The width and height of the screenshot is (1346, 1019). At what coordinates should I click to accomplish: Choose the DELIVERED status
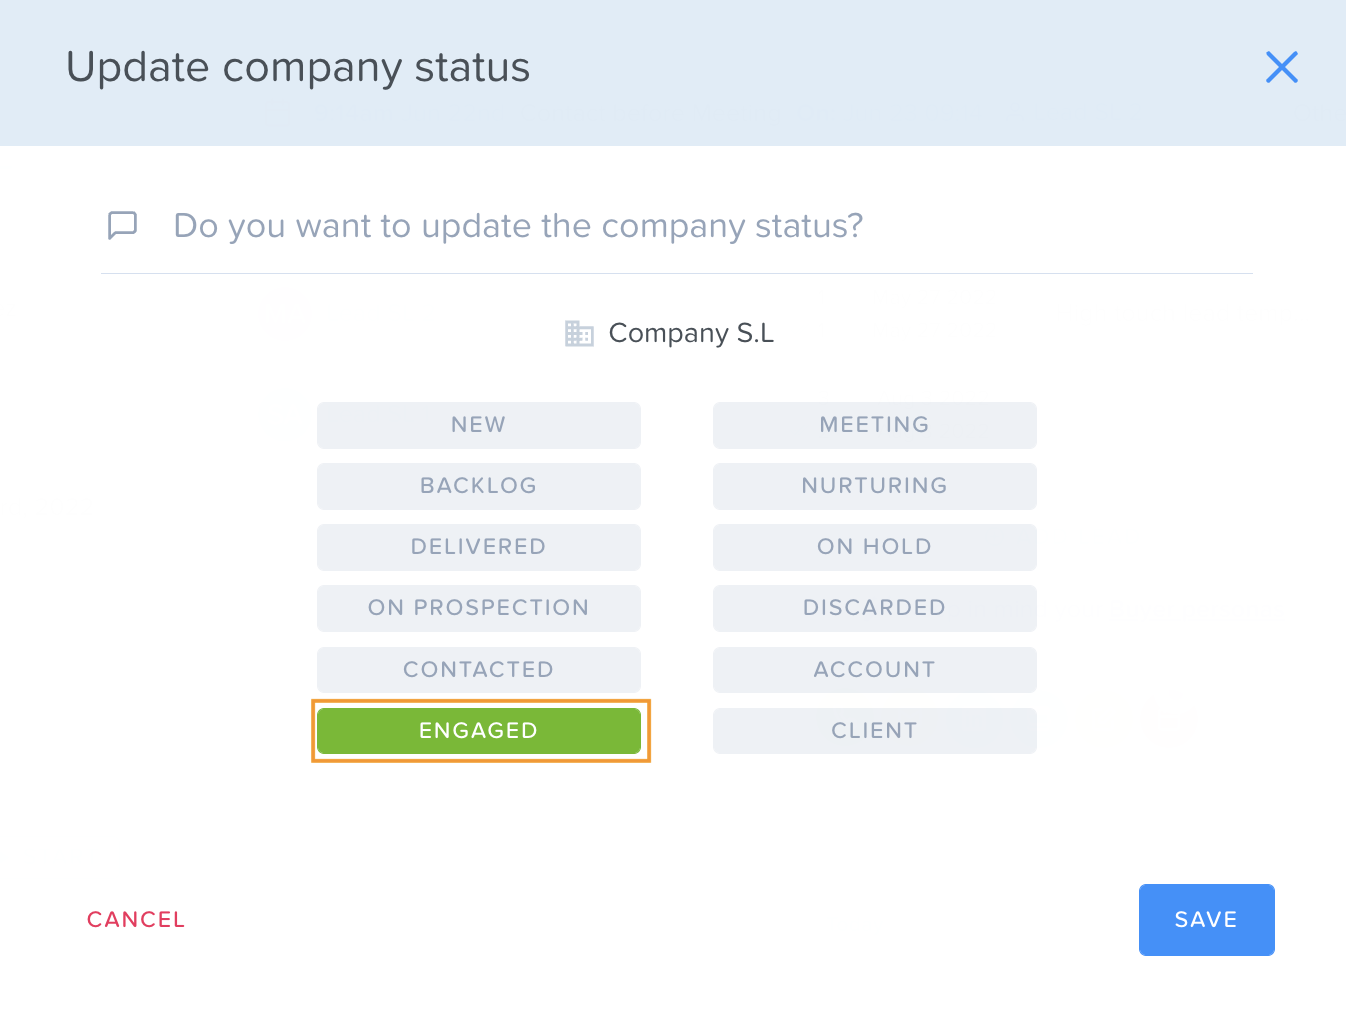tap(478, 547)
